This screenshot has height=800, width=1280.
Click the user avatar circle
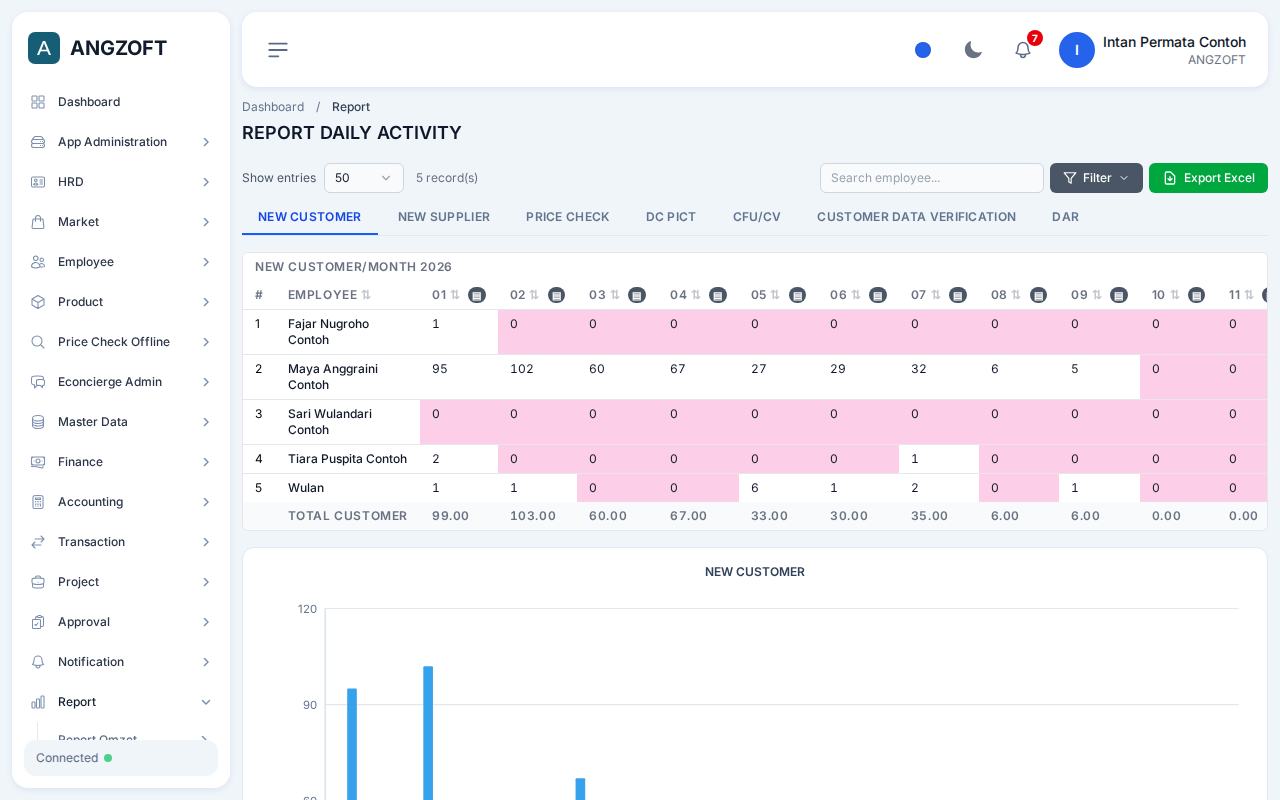tap(1077, 50)
